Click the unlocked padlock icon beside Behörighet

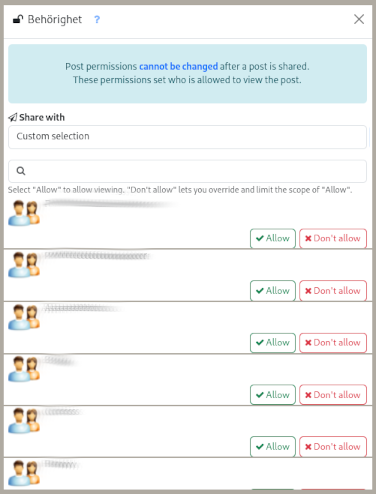pos(18,20)
